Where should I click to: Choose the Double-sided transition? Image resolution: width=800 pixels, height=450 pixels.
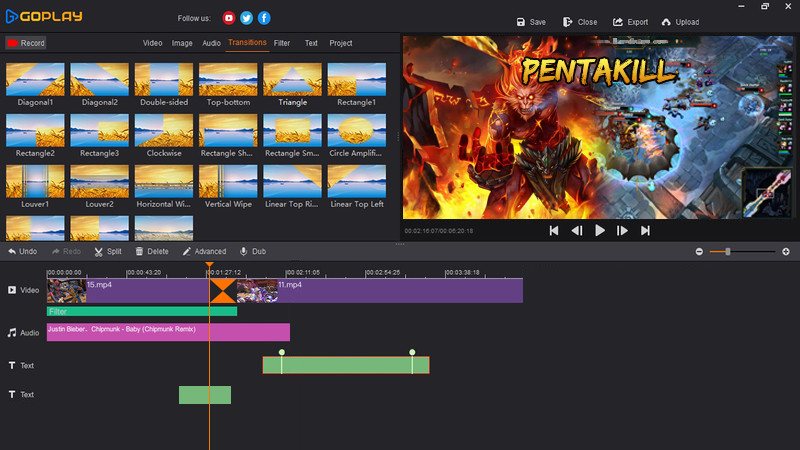pos(164,84)
